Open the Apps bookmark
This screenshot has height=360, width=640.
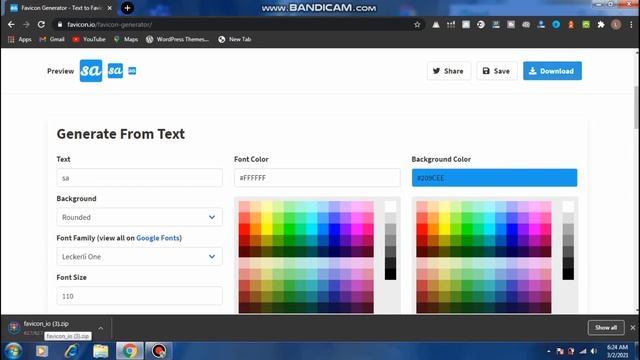(x=20, y=39)
